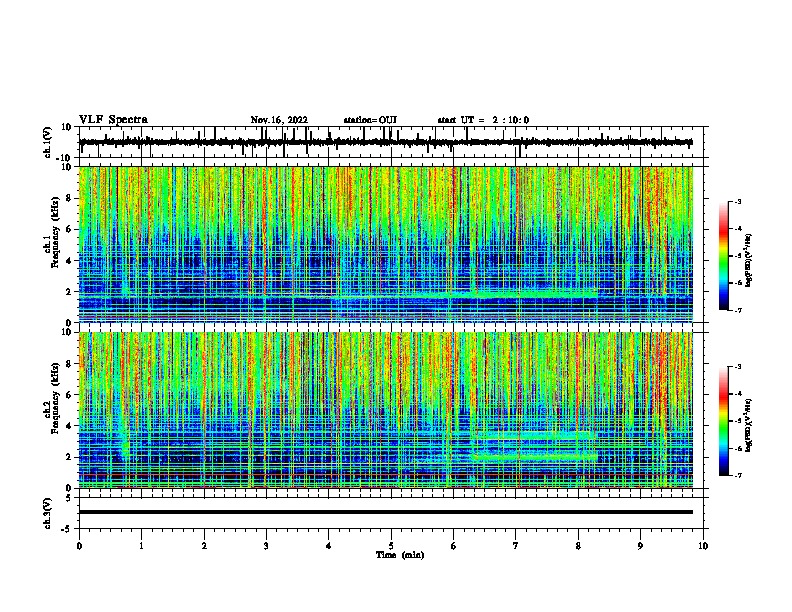The height and width of the screenshot is (612, 792).
Task: Click time axis tick label '9'
Action: click(640, 546)
